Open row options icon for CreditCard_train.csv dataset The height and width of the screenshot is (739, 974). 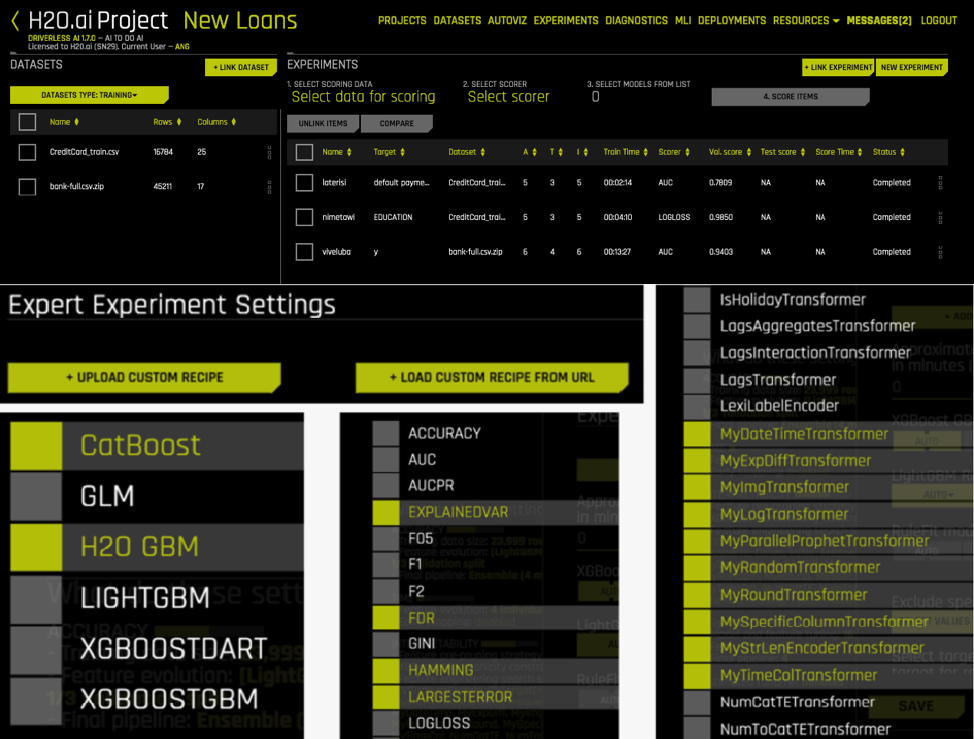pyautogui.click(x=269, y=153)
